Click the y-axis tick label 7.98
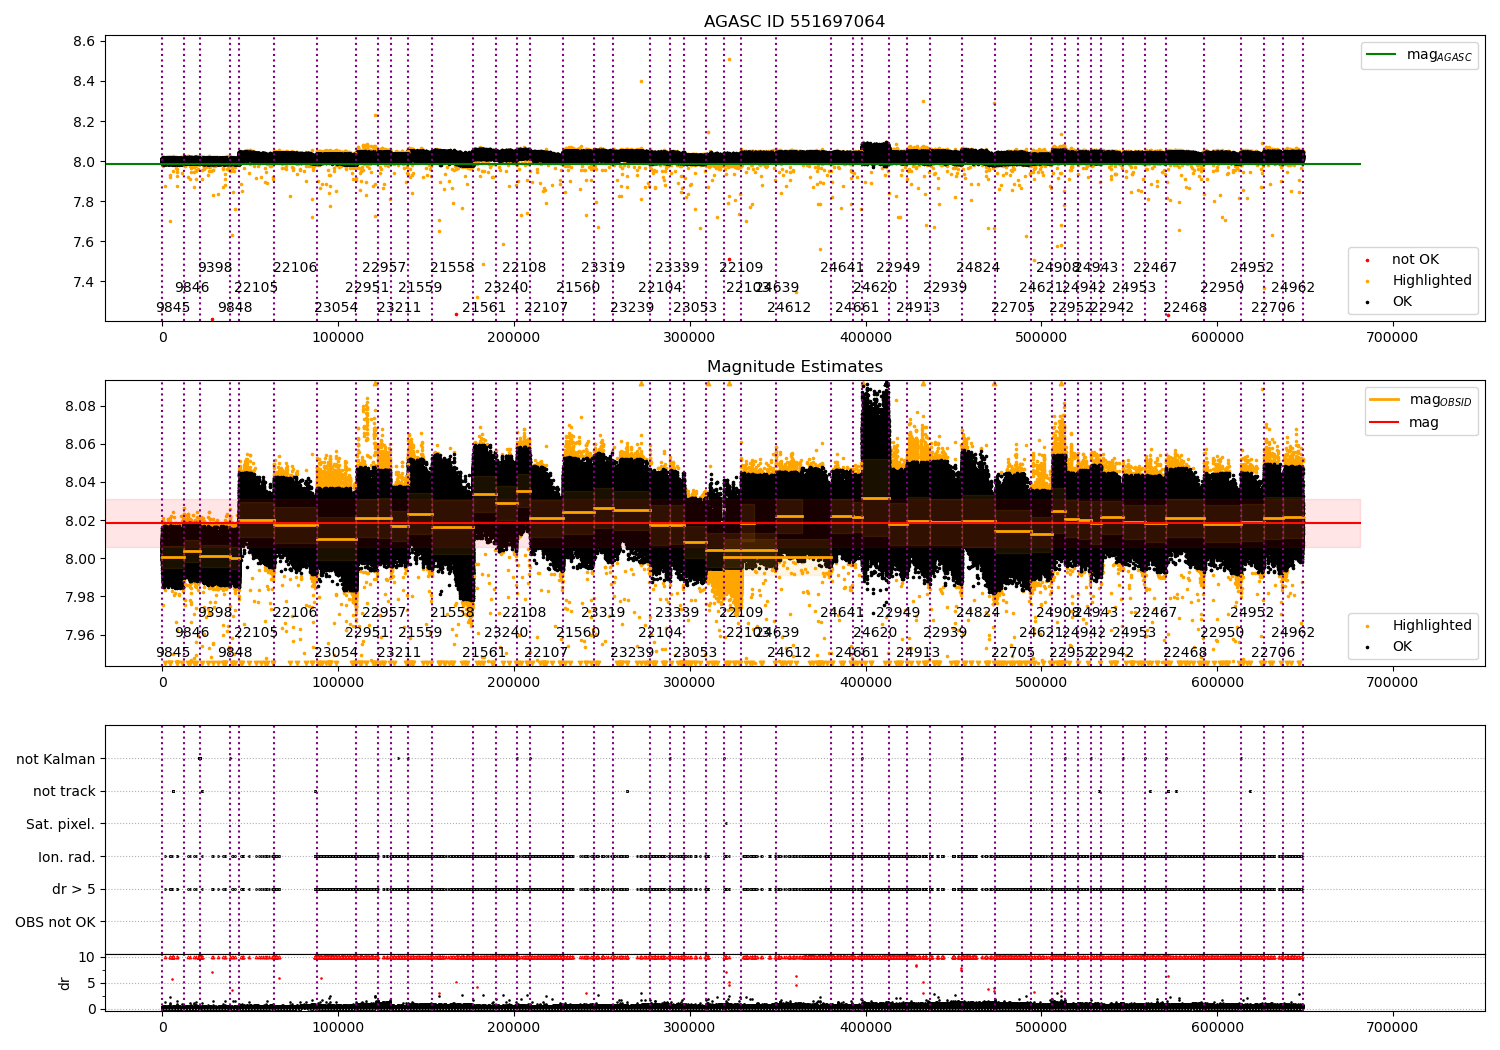Image resolution: width=1500 pixels, height=1050 pixels. coord(80,597)
